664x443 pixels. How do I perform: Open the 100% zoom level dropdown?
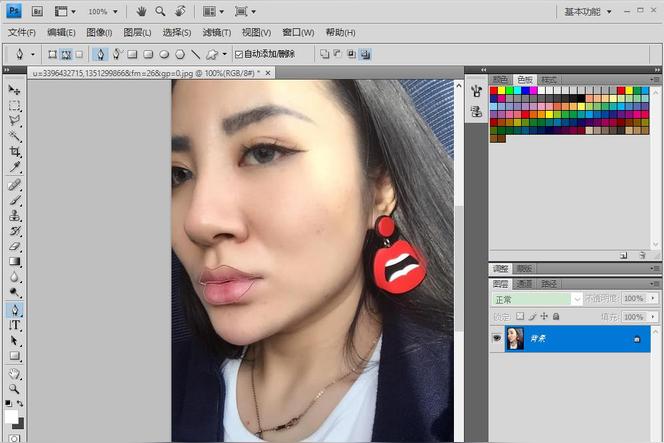103,12
